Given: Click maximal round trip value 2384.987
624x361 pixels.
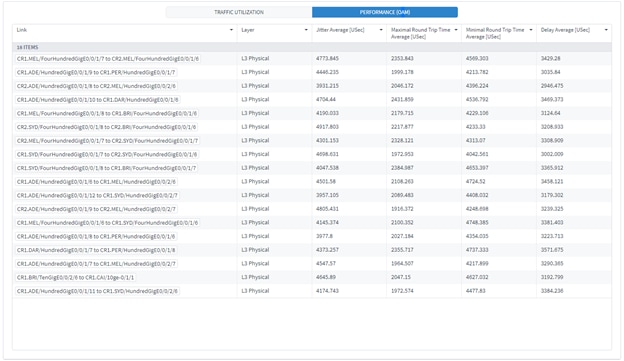Looking at the screenshot, I should [x=402, y=168].
